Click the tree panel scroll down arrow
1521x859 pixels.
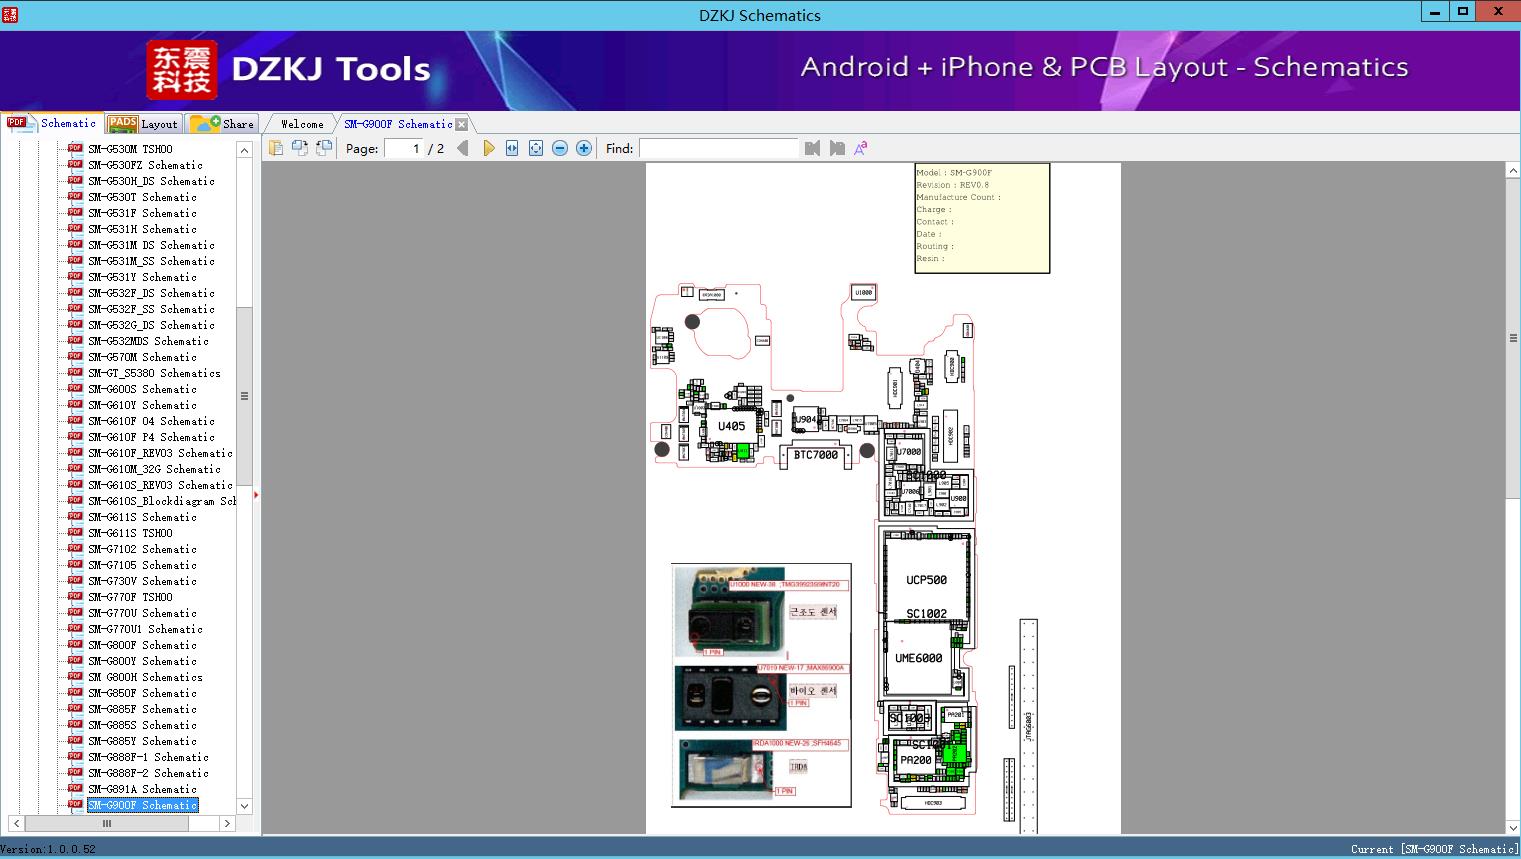pyautogui.click(x=244, y=806)
